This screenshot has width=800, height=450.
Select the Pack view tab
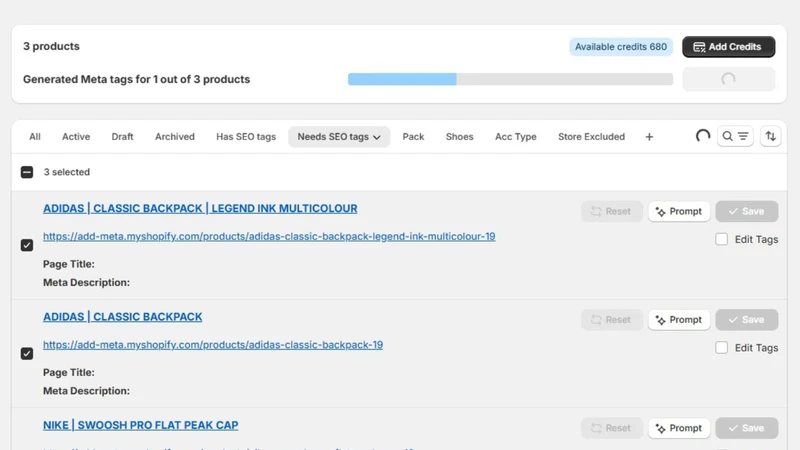click(x=413, y=137)
